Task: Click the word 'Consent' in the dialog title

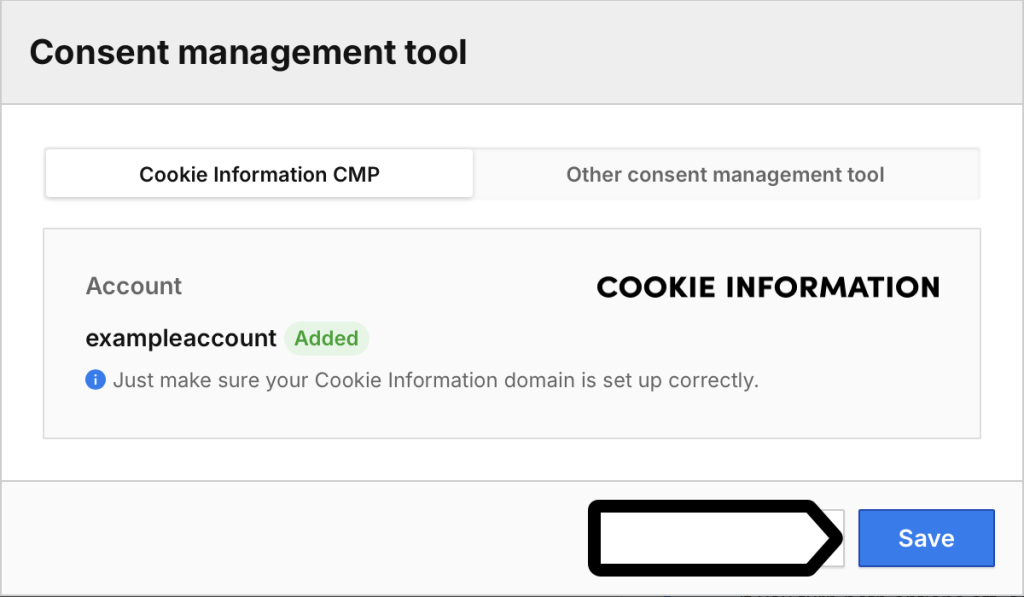Action: click(x=99, y=52)
